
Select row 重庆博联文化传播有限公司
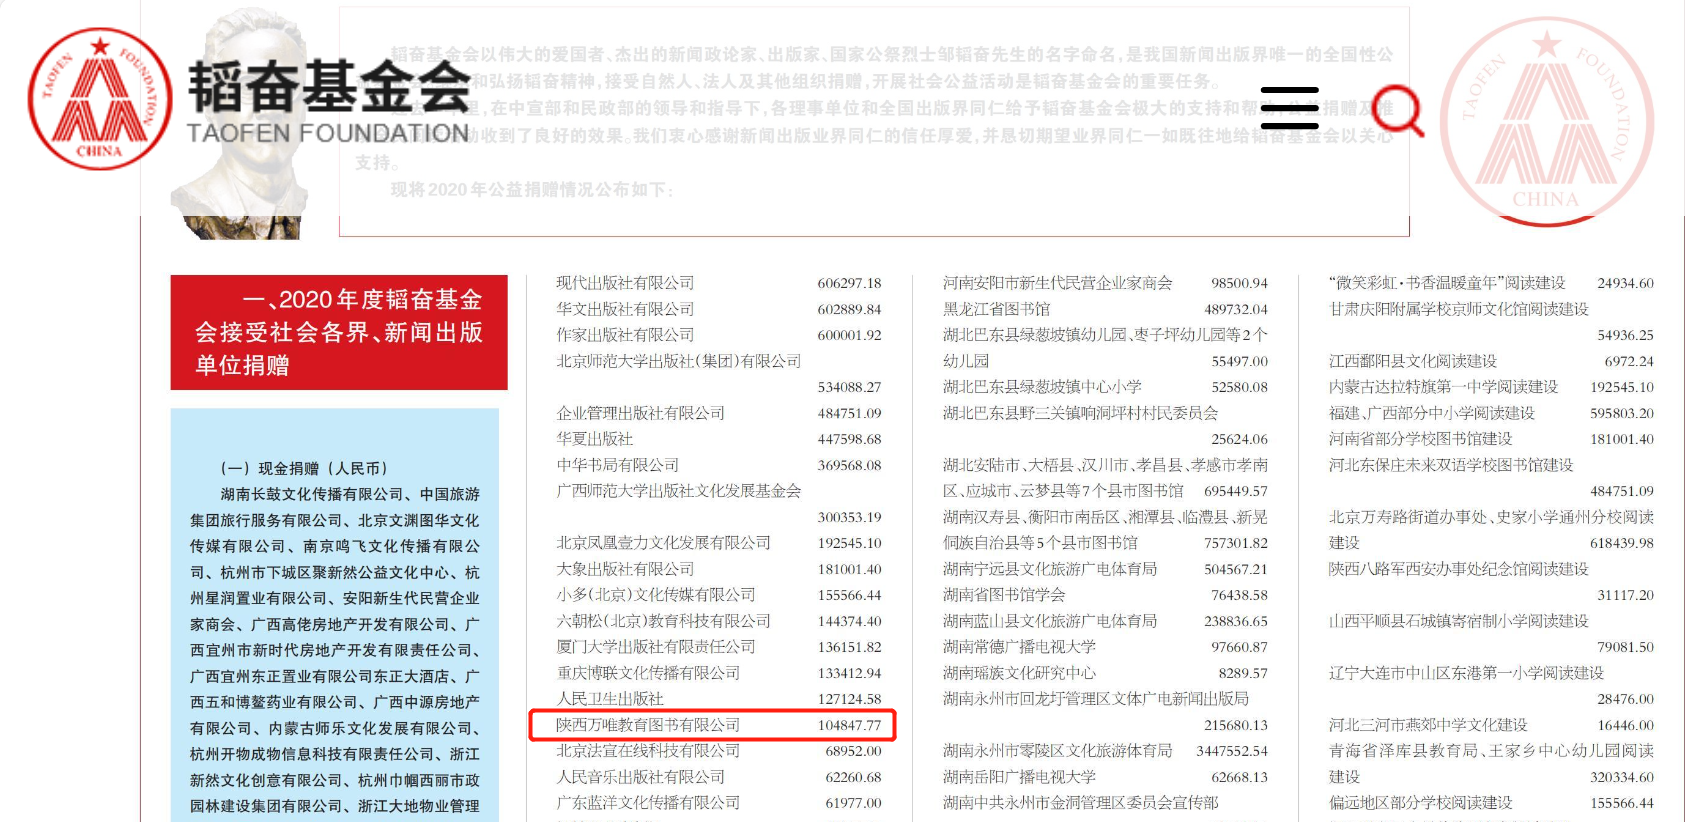coord(719,673)
